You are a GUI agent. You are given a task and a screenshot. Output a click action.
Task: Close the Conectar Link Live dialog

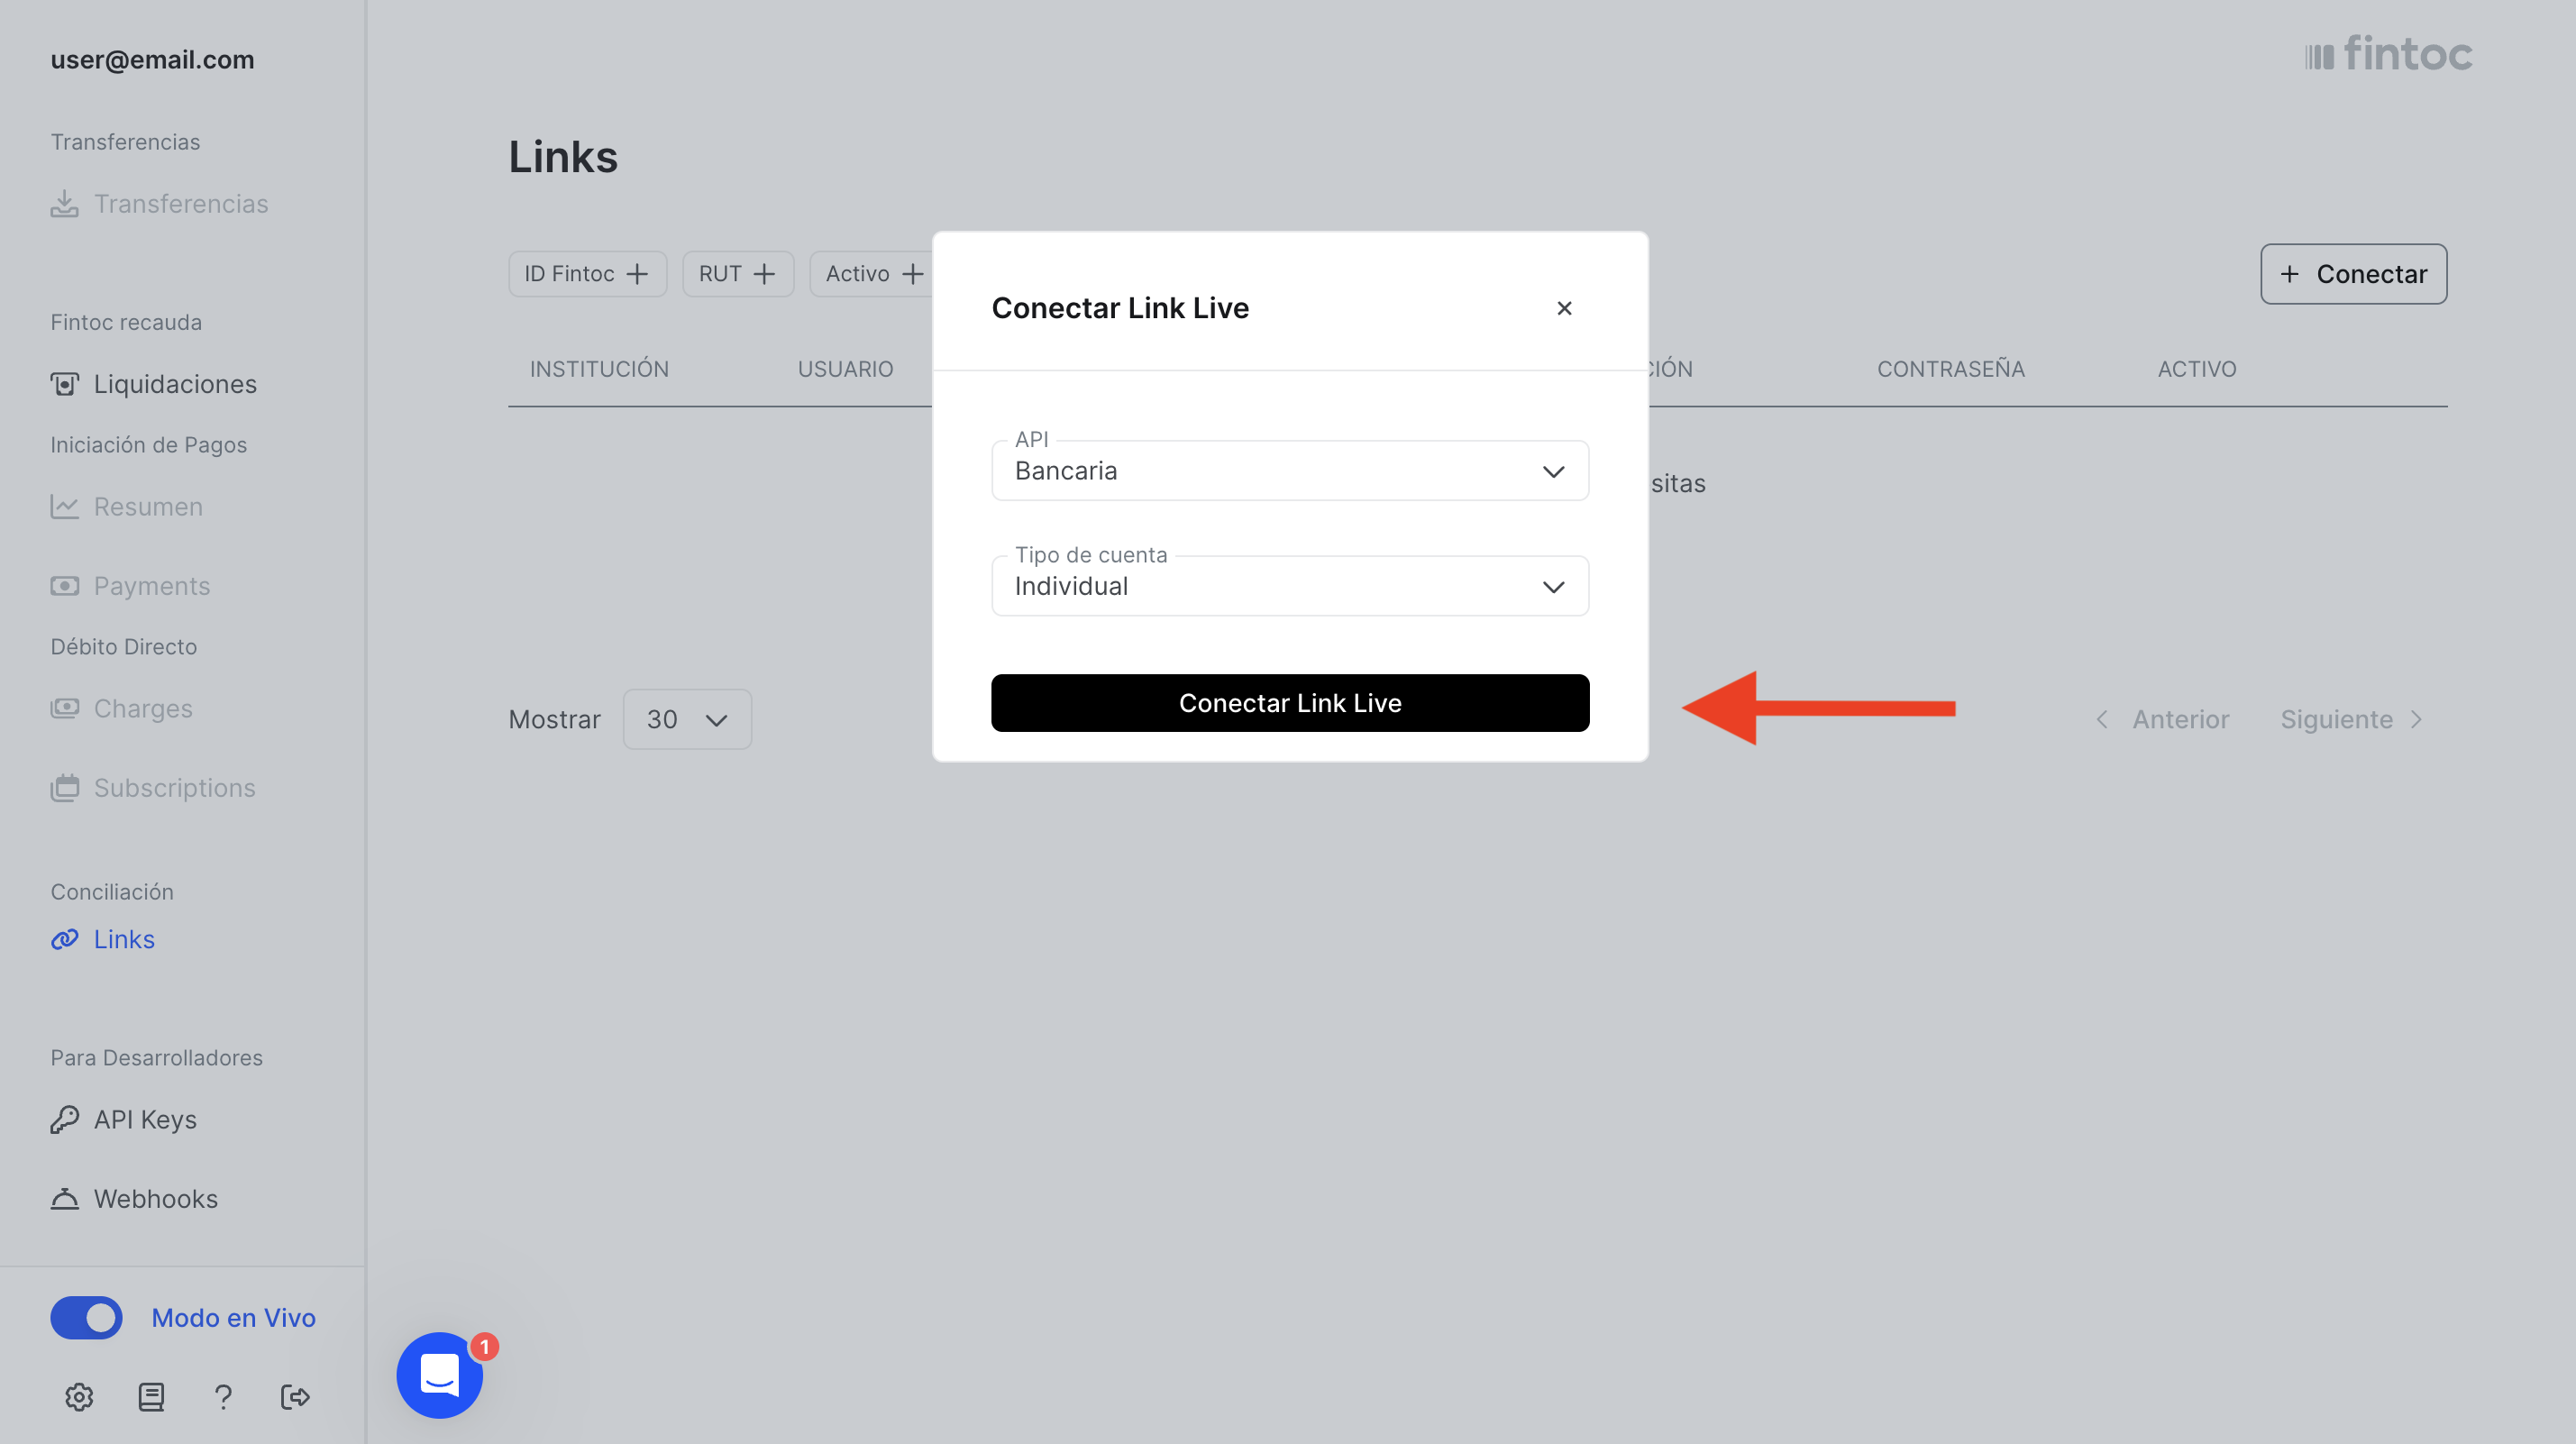pos(1564,308)
